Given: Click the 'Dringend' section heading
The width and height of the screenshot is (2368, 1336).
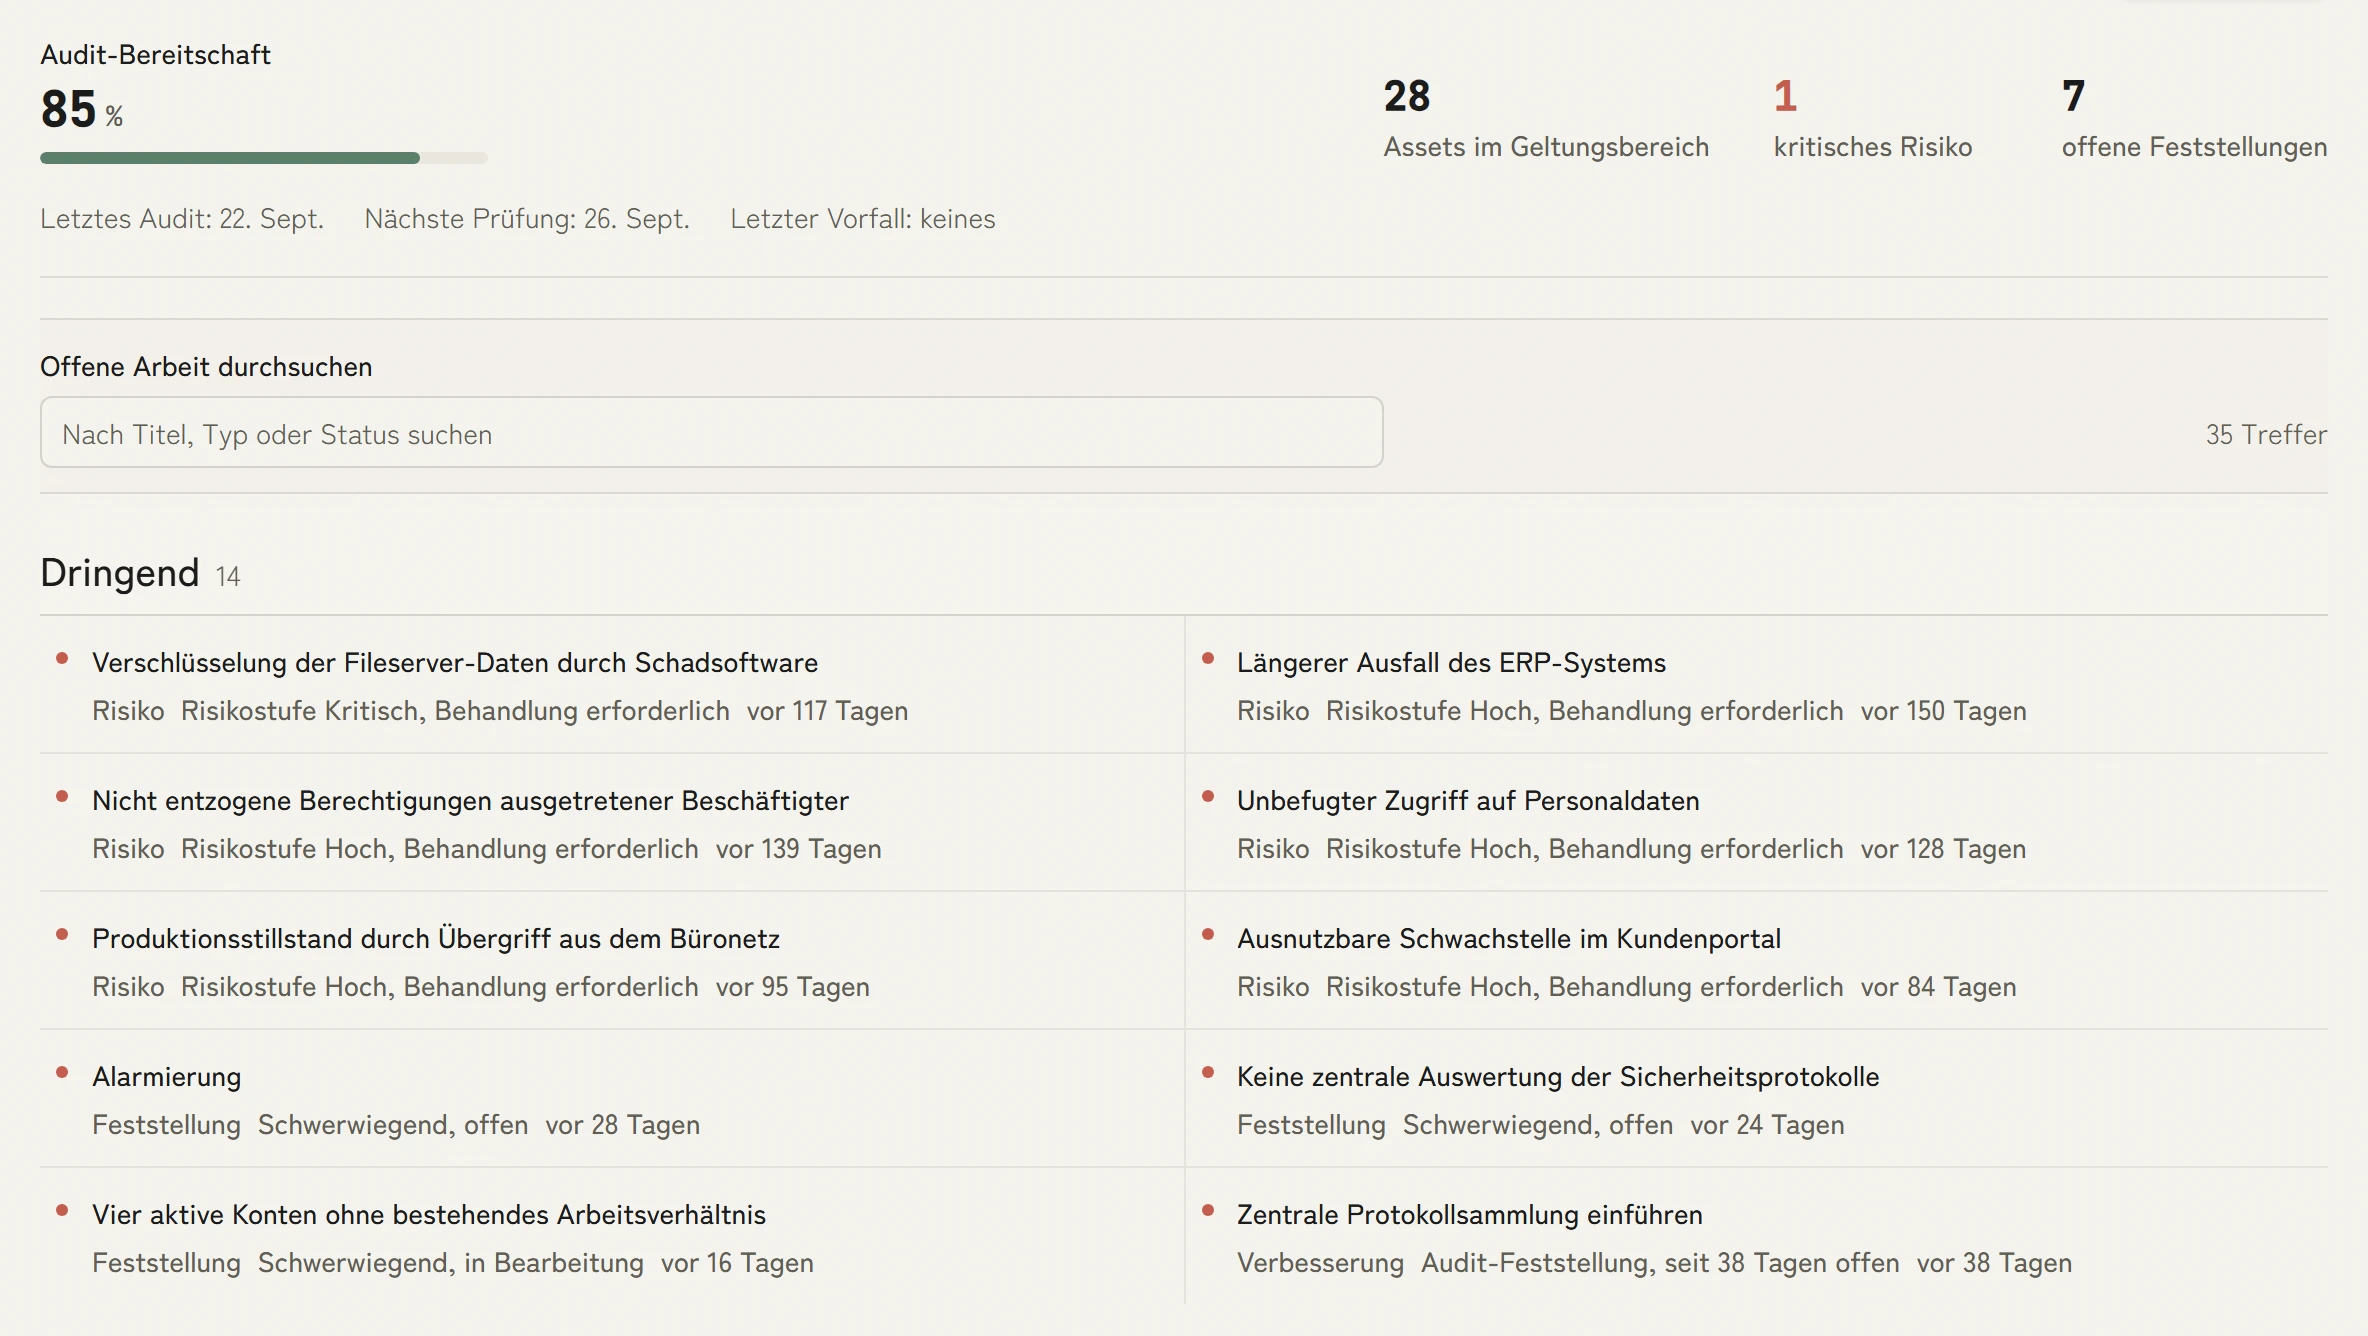Looking at the screenshot, I should coord(120,573).
